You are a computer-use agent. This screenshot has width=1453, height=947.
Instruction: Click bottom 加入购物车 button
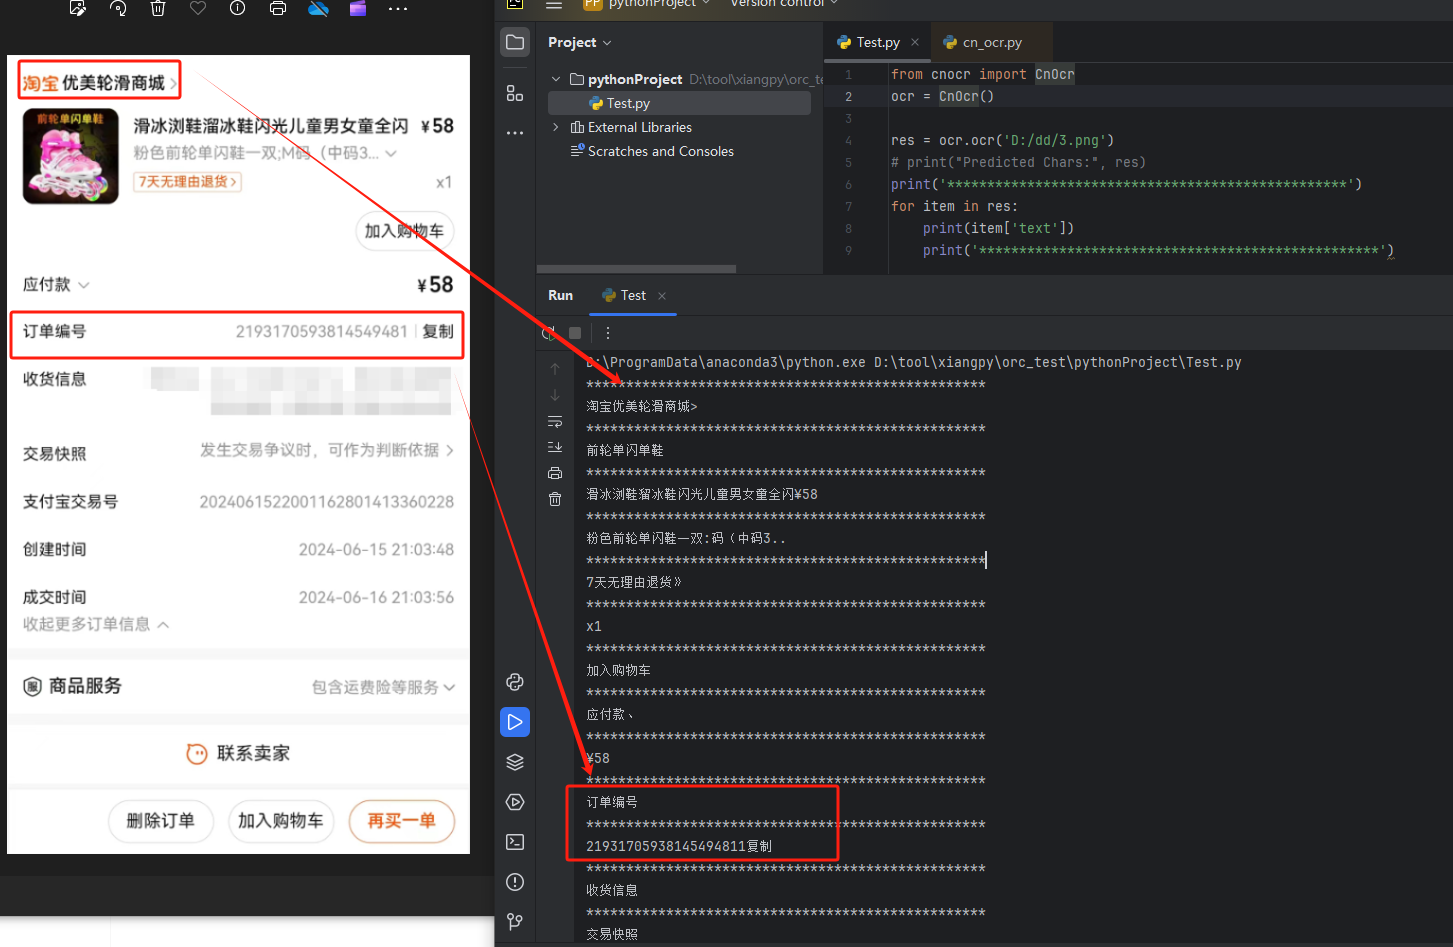[x=281, y=821]
